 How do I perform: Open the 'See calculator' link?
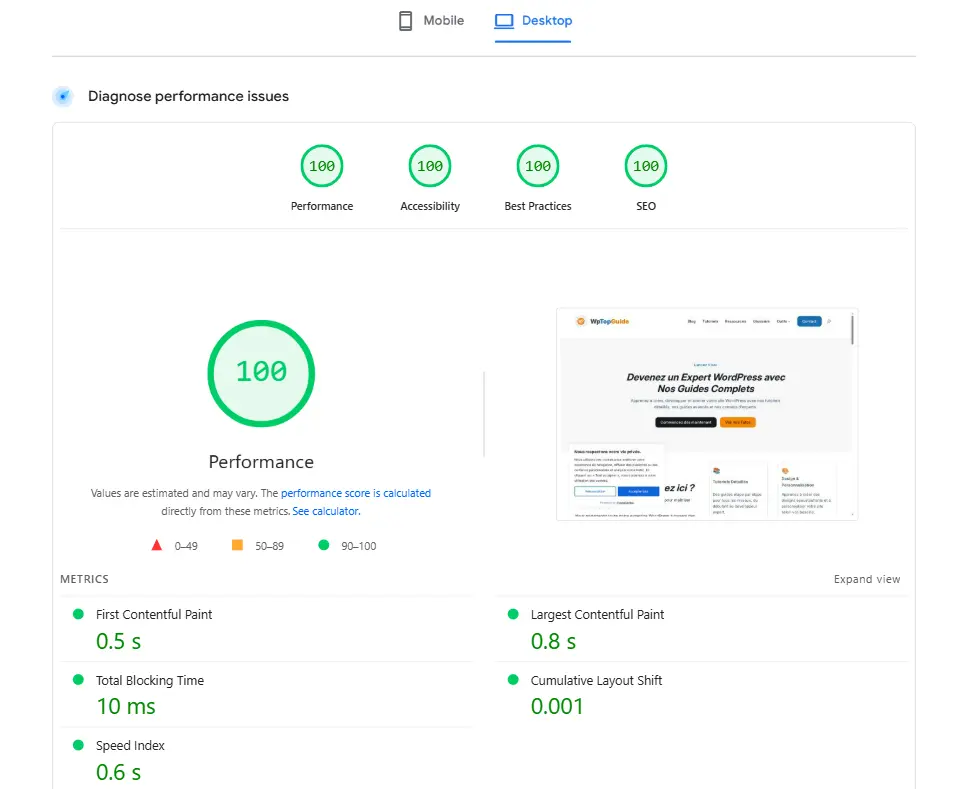point(326,511)
